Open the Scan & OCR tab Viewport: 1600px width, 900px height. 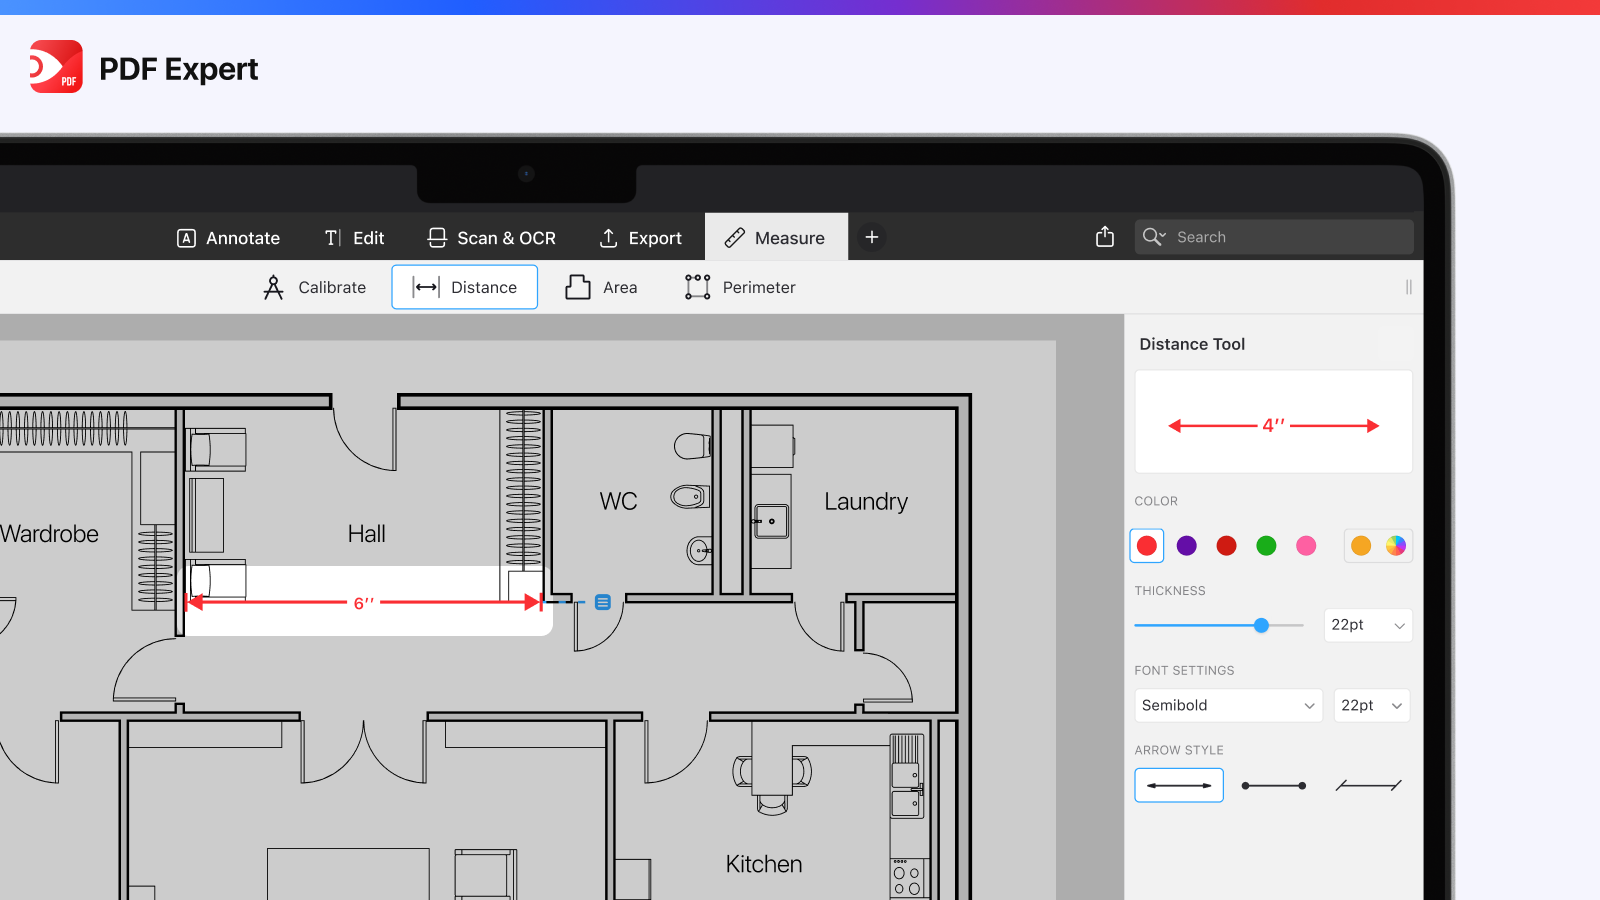pyautogui.click(x=492, y=238)
